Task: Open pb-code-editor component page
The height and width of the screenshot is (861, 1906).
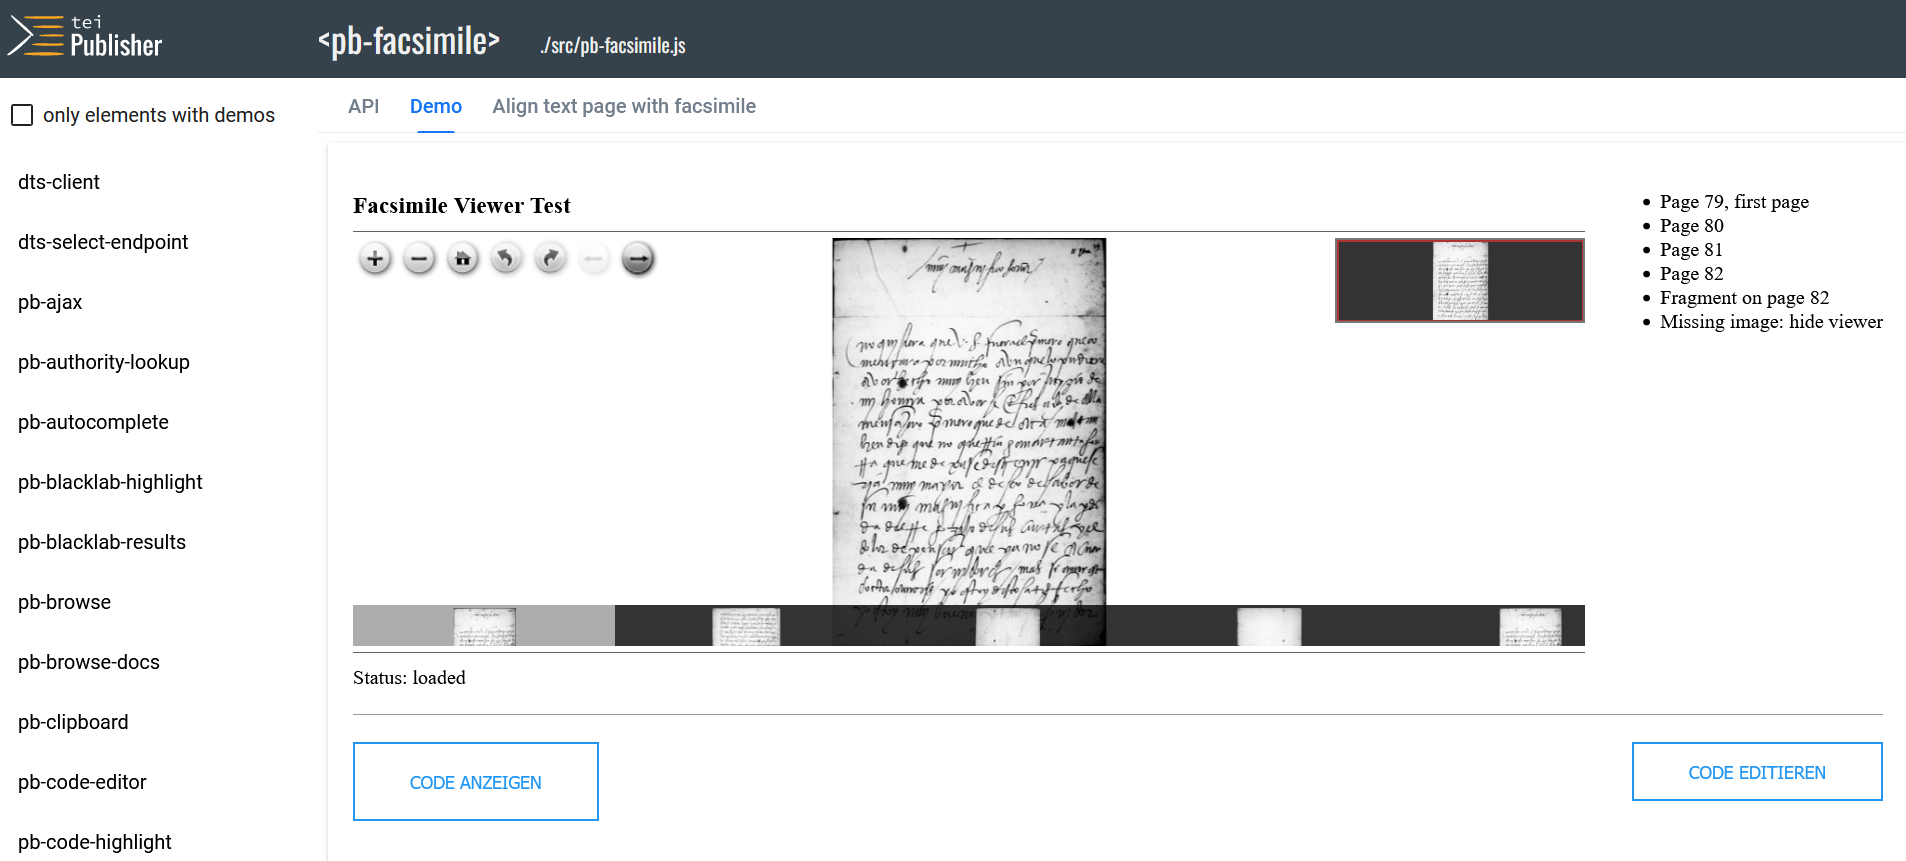Action: [82, 782]
